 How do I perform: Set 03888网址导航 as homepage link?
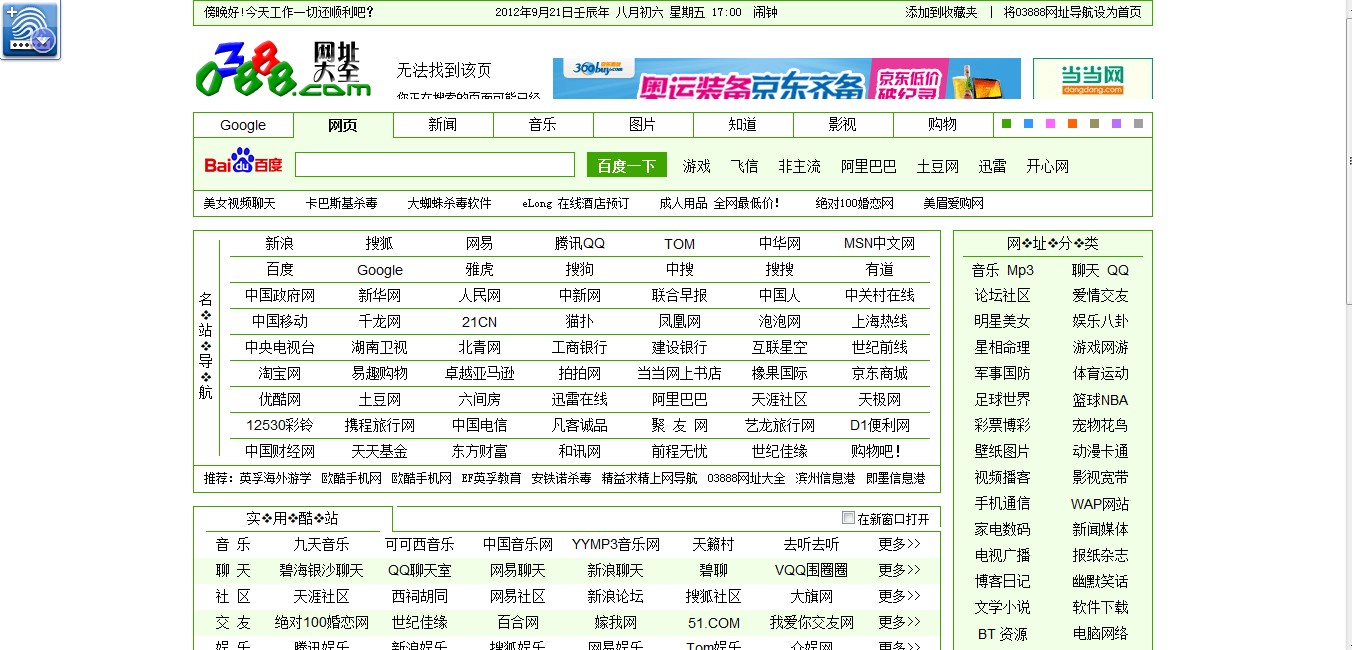(1072, 13)
